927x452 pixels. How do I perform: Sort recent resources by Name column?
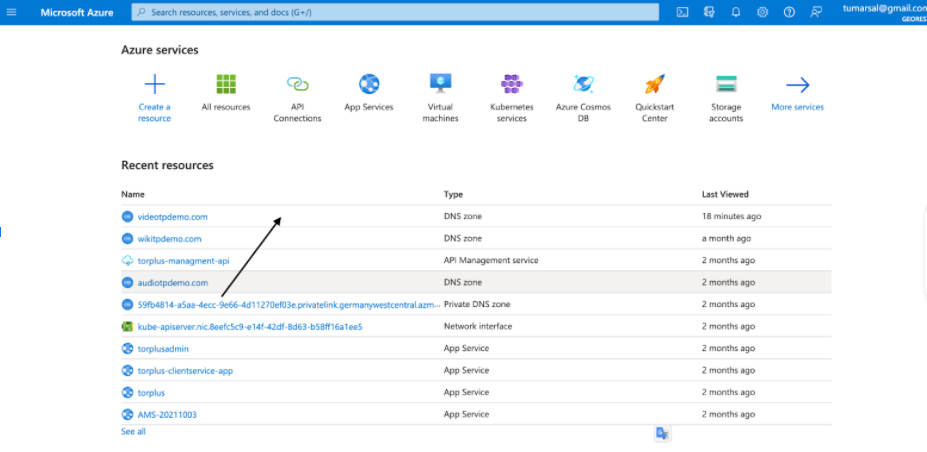(x=133, y=194)
